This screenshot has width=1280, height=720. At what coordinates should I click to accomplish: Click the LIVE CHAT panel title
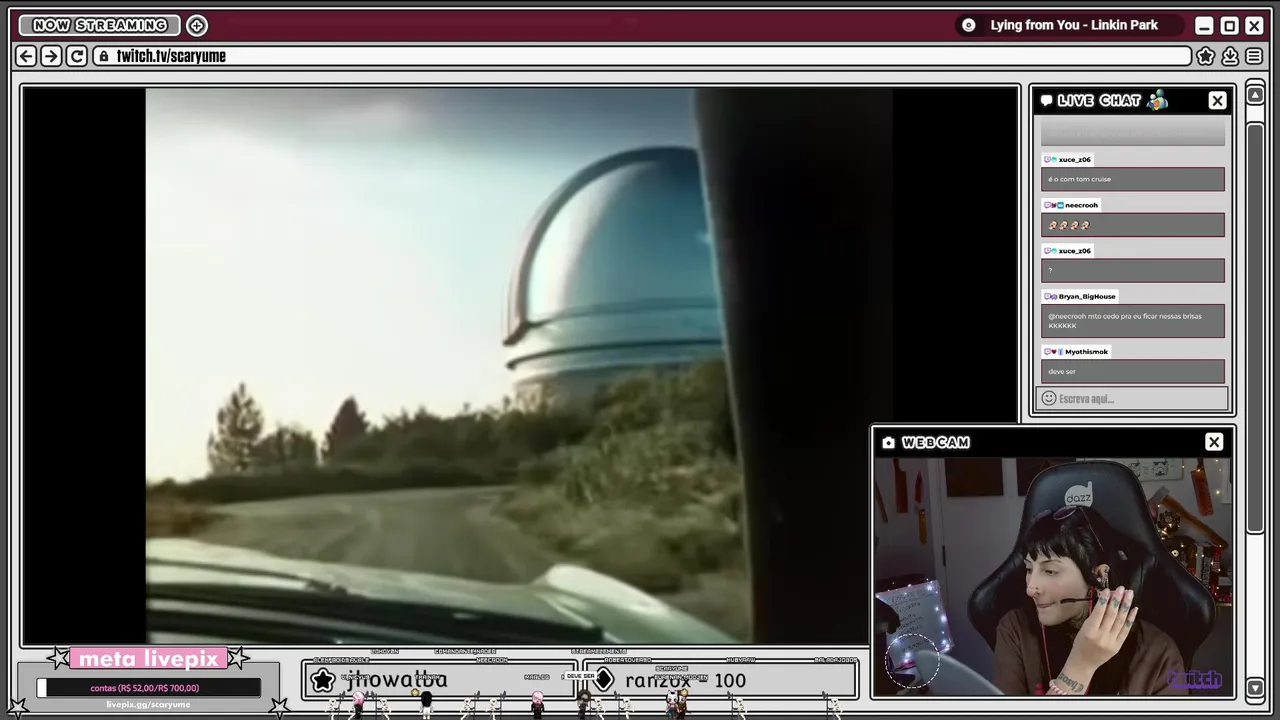[1099, 100]
